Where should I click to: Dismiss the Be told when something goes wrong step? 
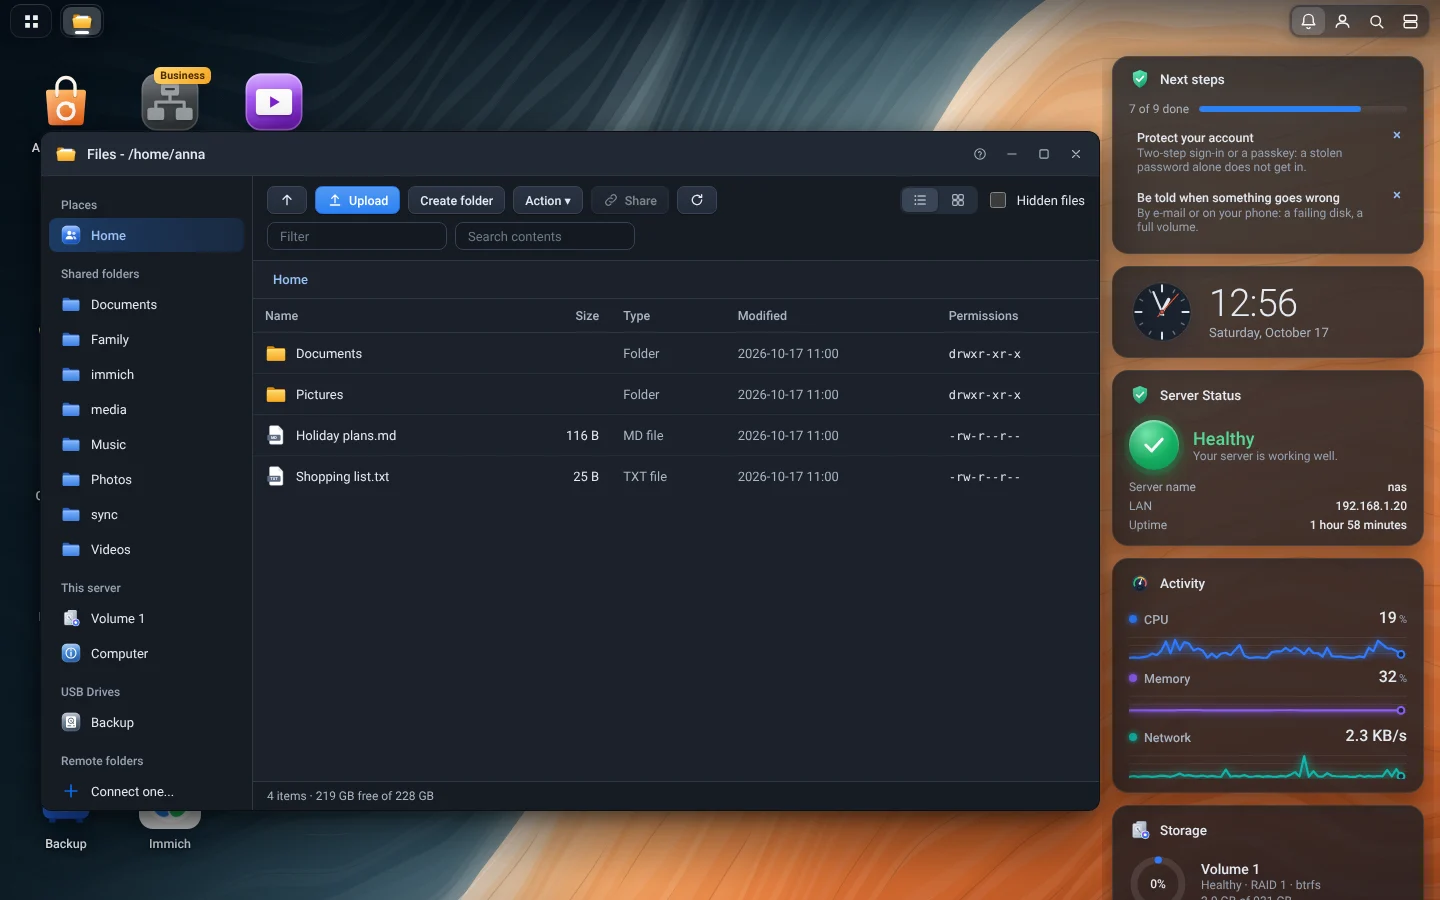point(1397,195)
